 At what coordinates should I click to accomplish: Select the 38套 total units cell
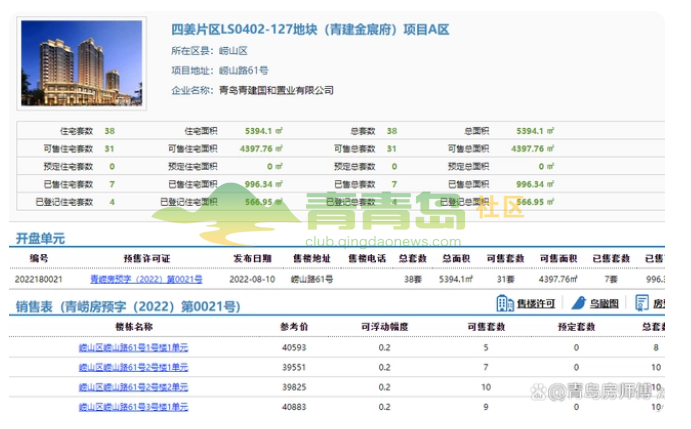[413, 279]
